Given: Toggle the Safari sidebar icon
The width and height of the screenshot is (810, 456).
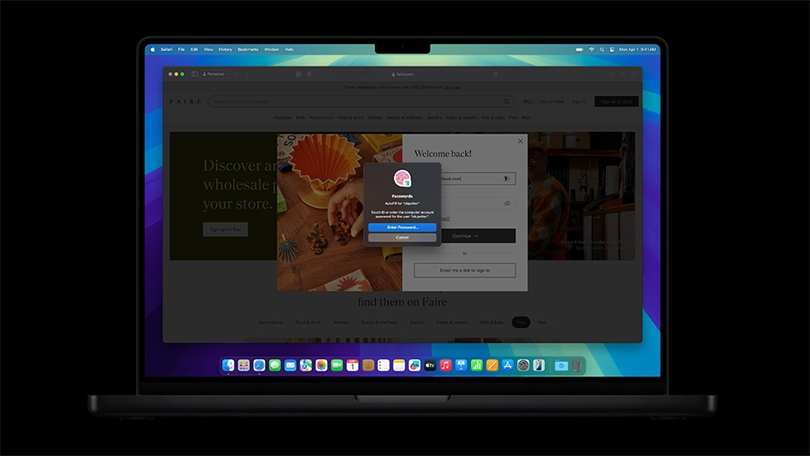Looking at the screenshot, I should tap(195, 74).
